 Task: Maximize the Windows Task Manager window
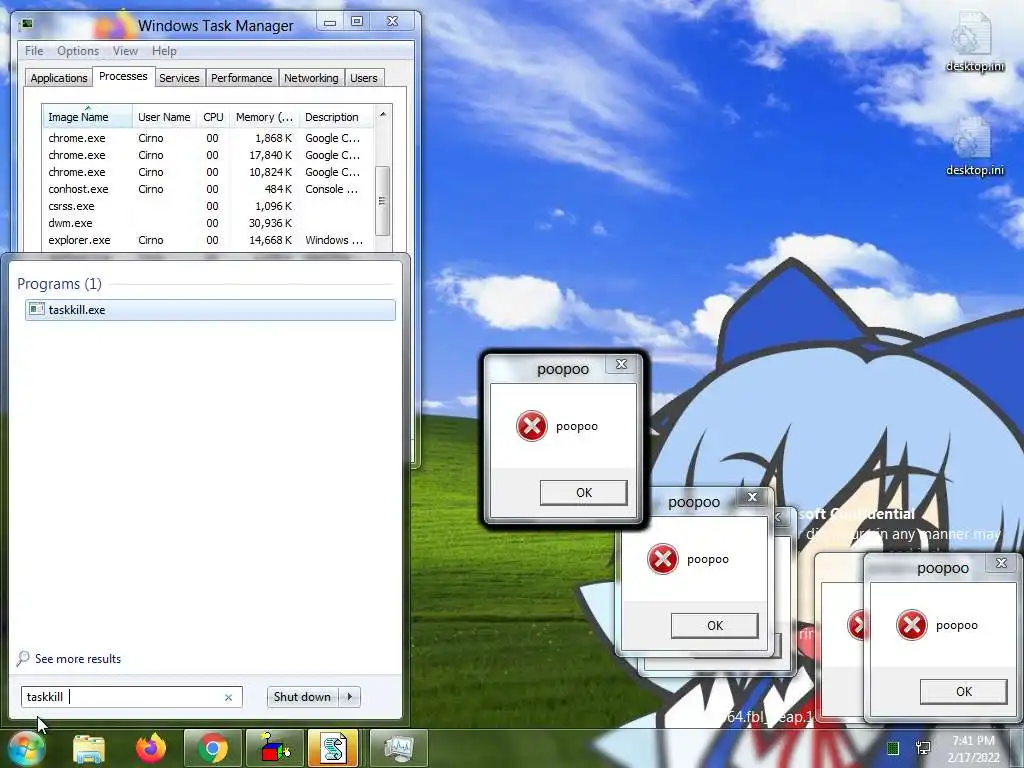357,22
